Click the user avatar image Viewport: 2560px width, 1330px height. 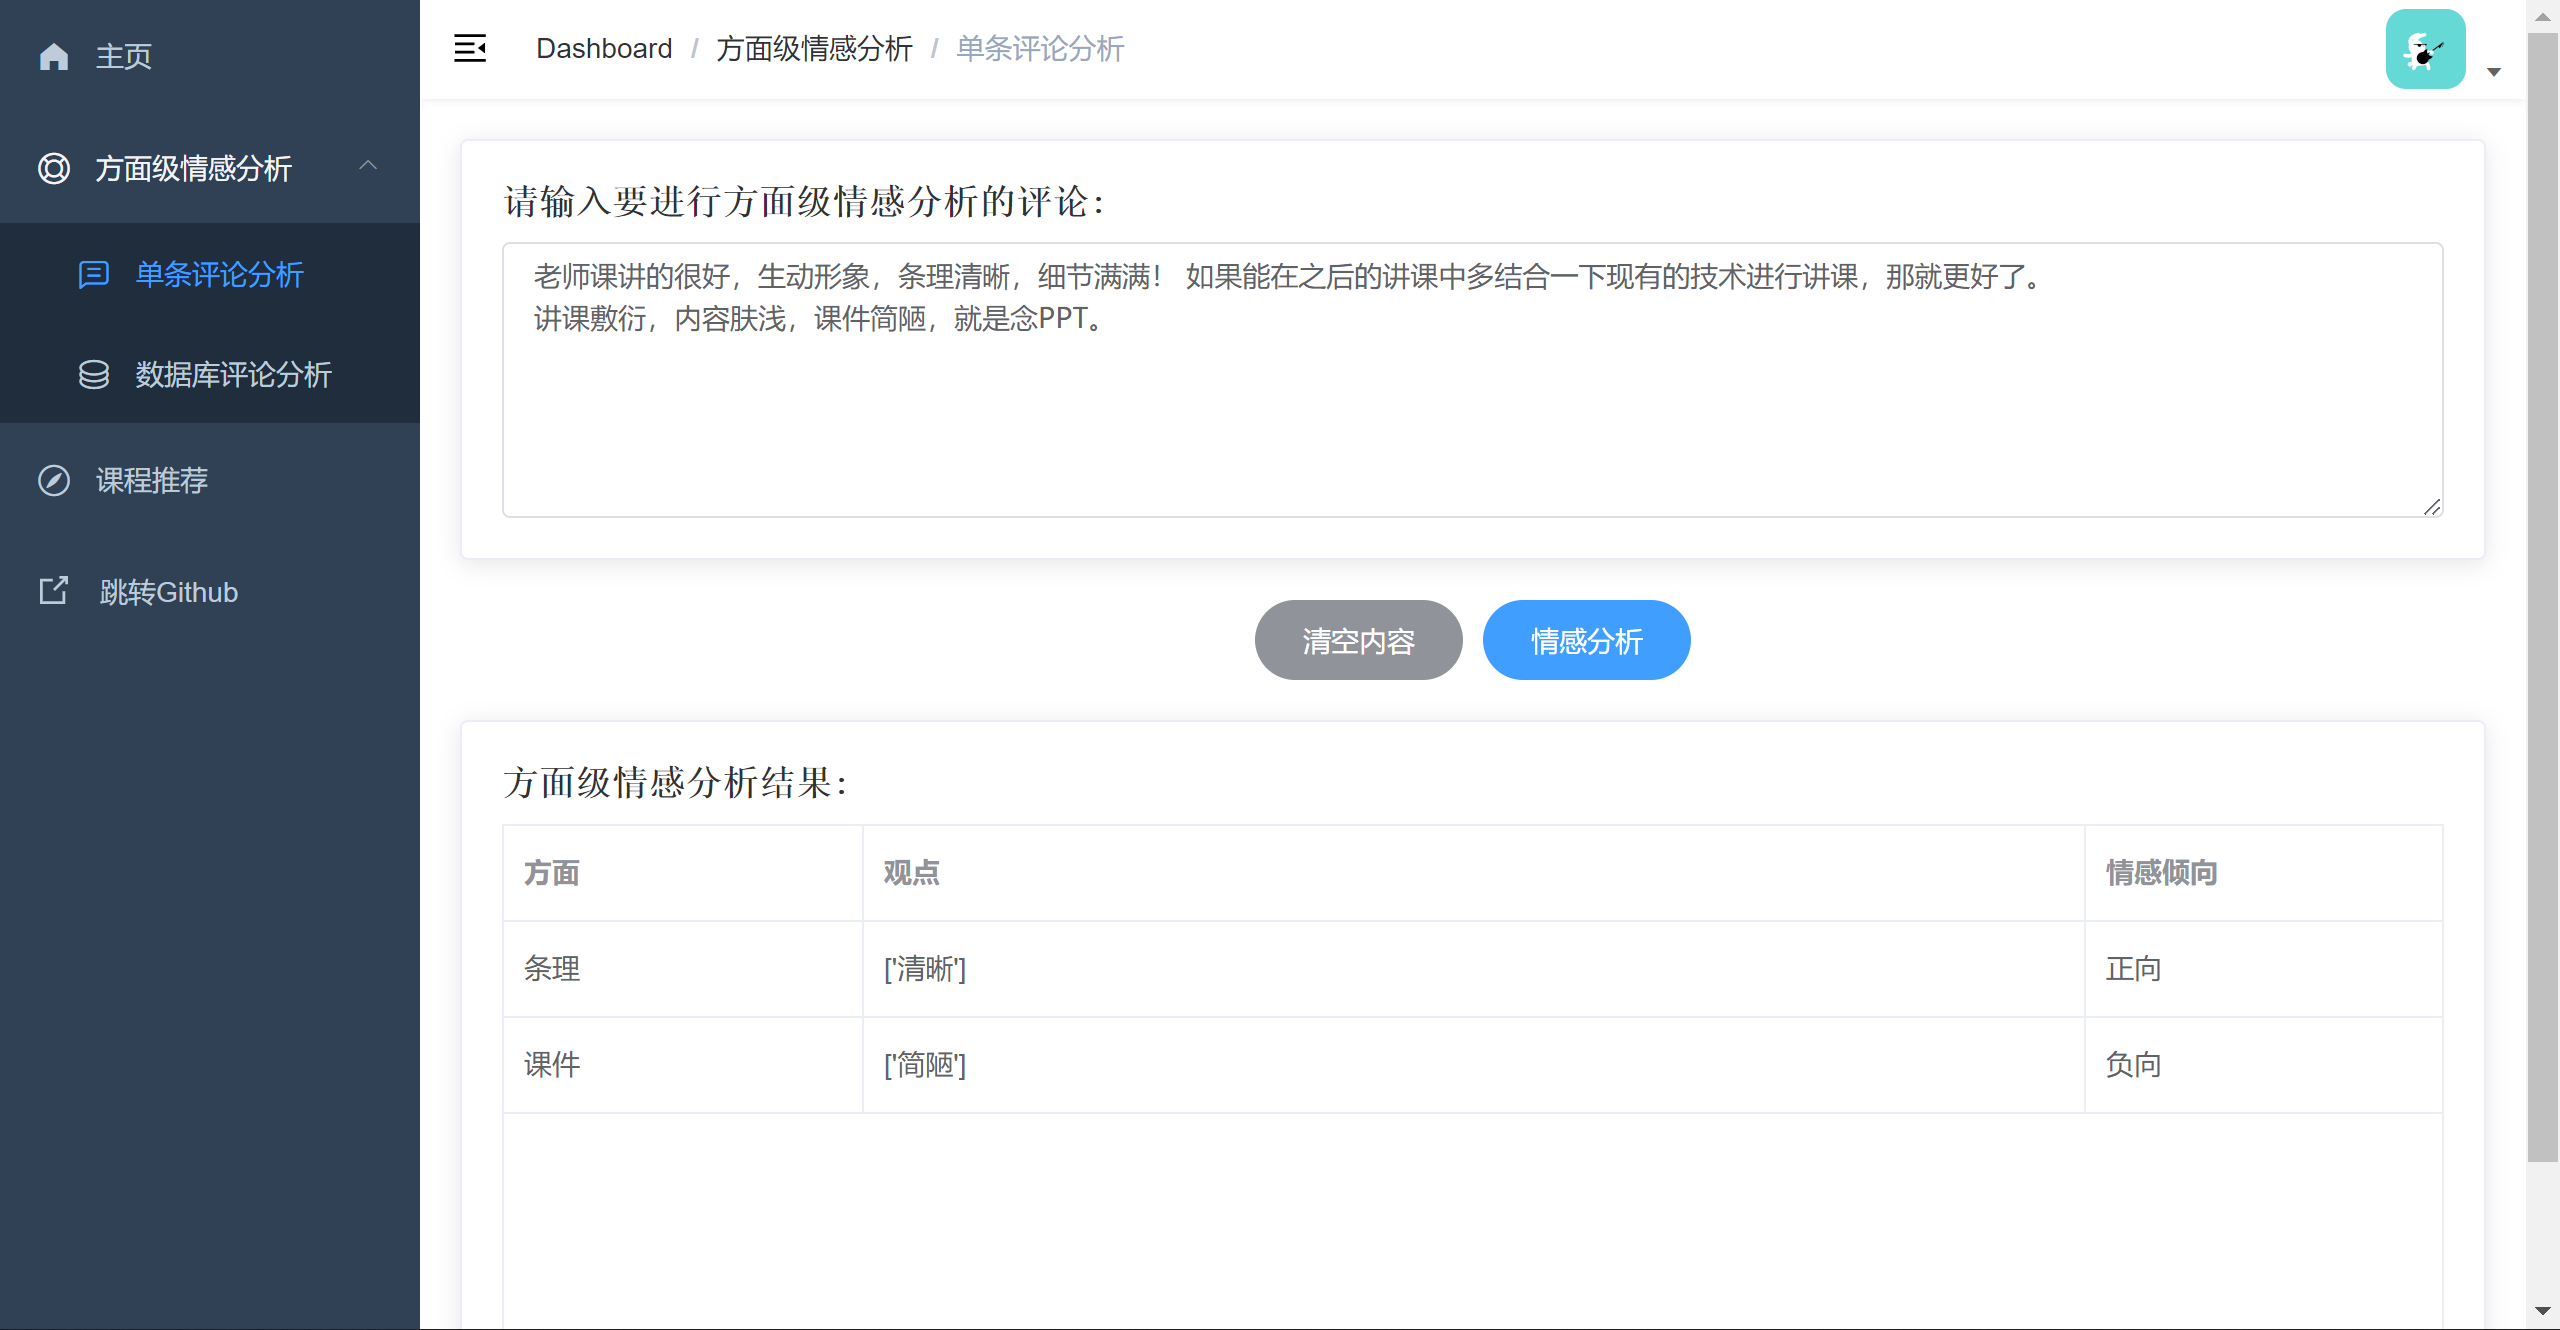coord(2425,49)
